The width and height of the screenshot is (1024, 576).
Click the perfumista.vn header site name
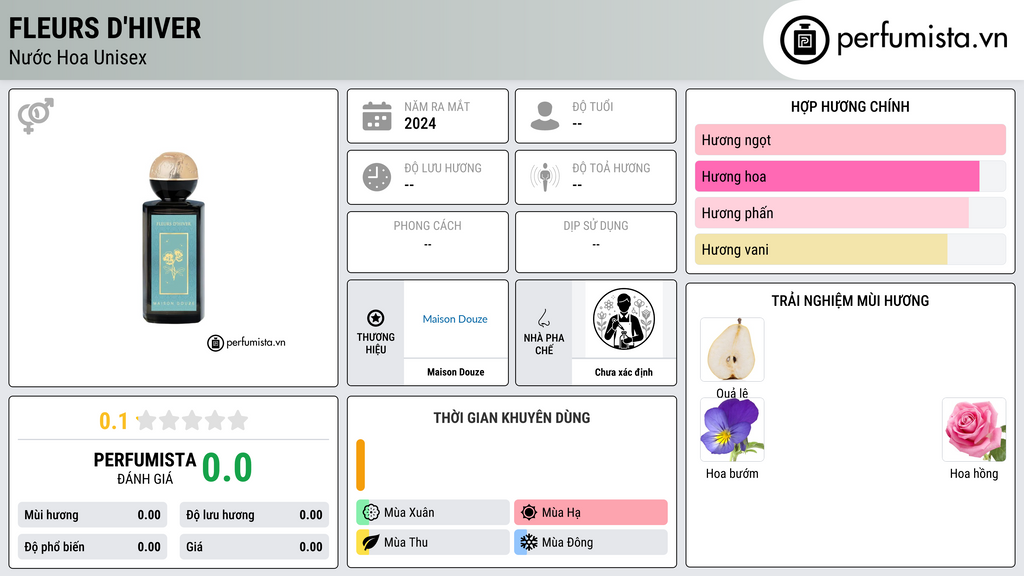(922, 39)
